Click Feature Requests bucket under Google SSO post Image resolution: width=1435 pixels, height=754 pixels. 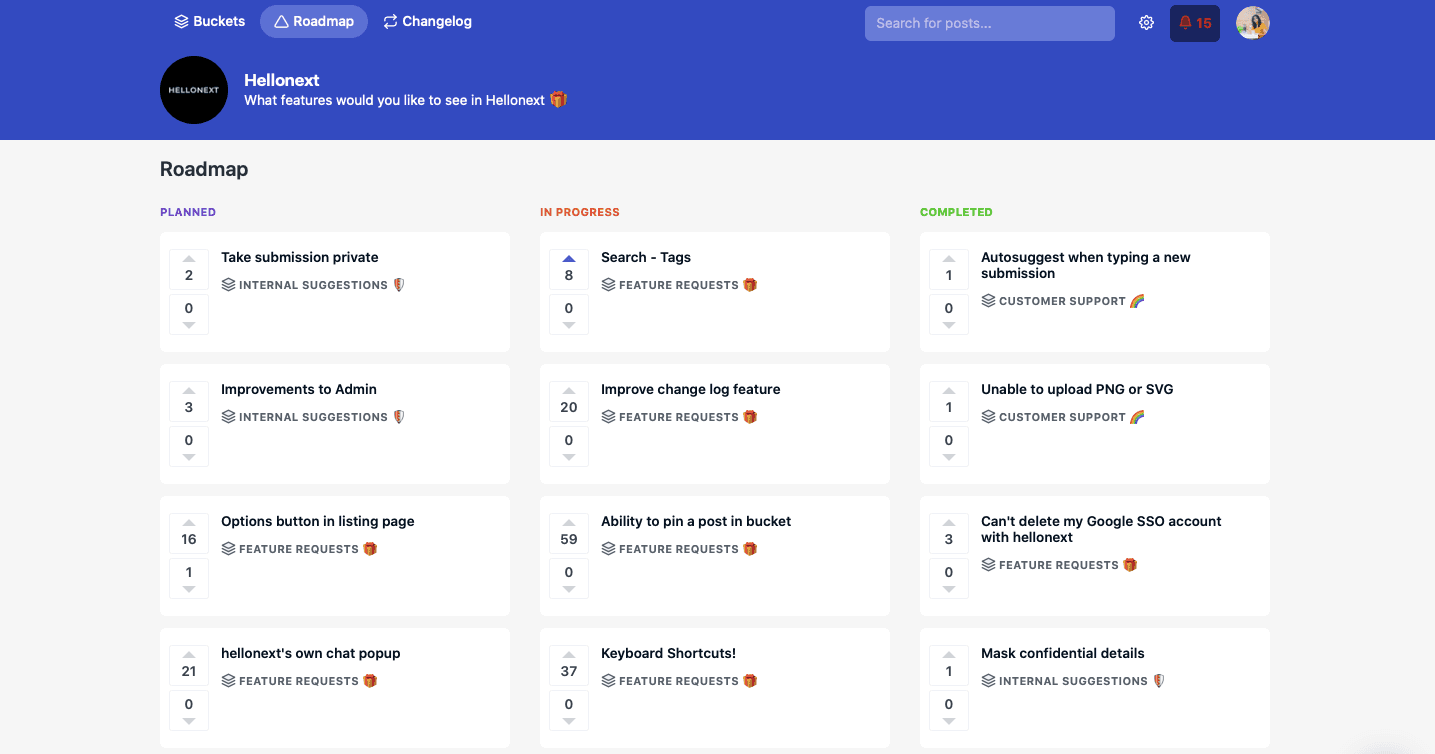1059,565
